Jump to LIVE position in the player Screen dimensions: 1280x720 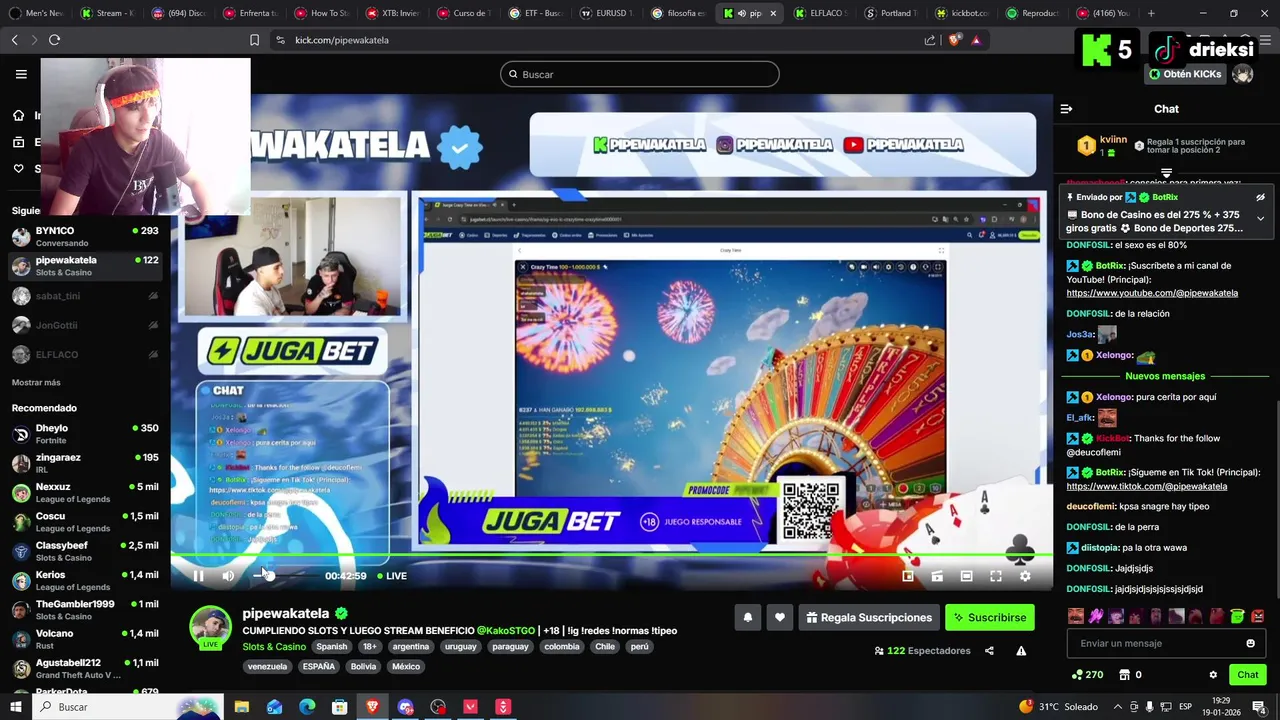point(392,576)
